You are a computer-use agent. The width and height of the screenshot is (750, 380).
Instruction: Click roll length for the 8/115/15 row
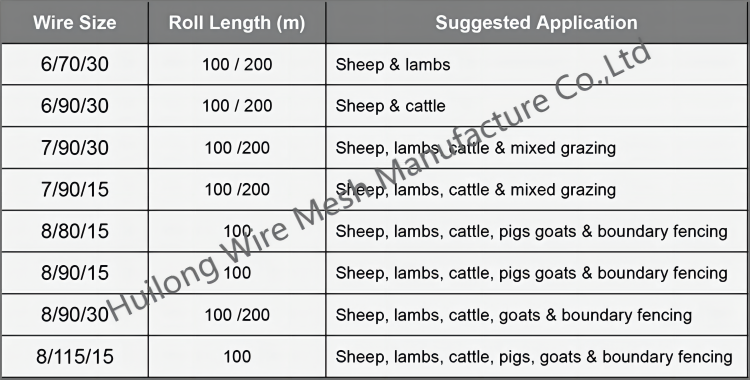click(237, 357)
